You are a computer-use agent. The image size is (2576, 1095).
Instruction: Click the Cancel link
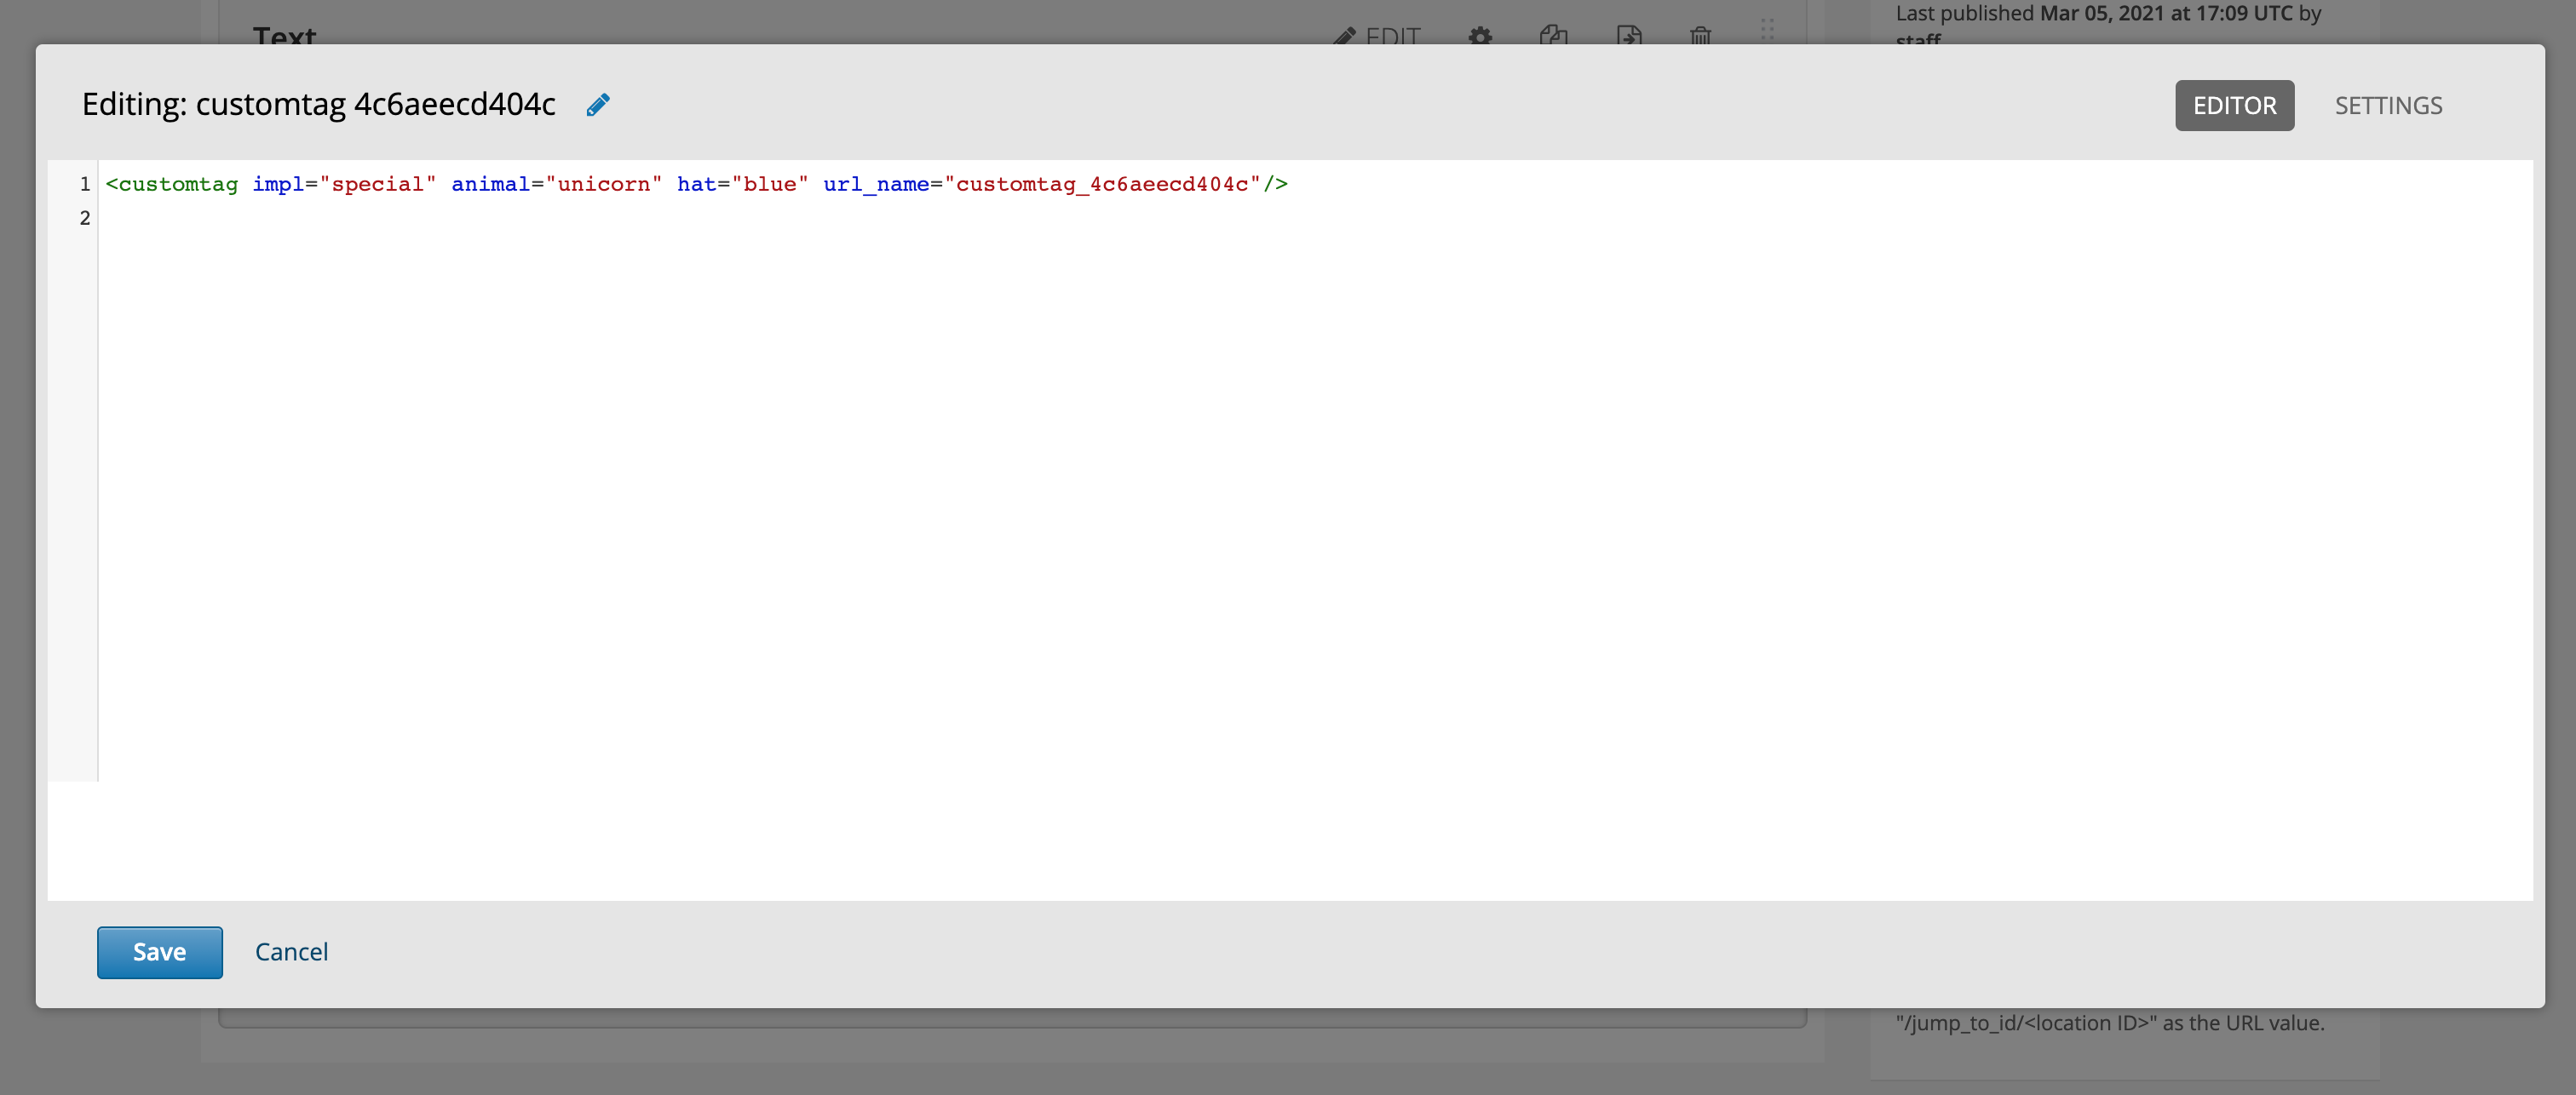[x=291, y=951]
